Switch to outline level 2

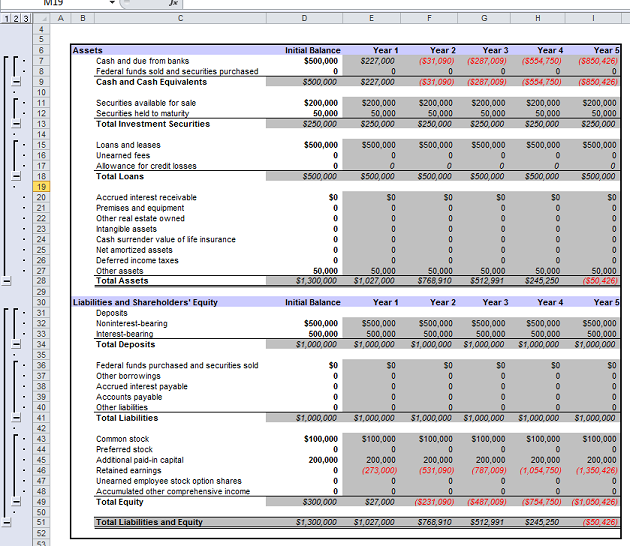16,18
